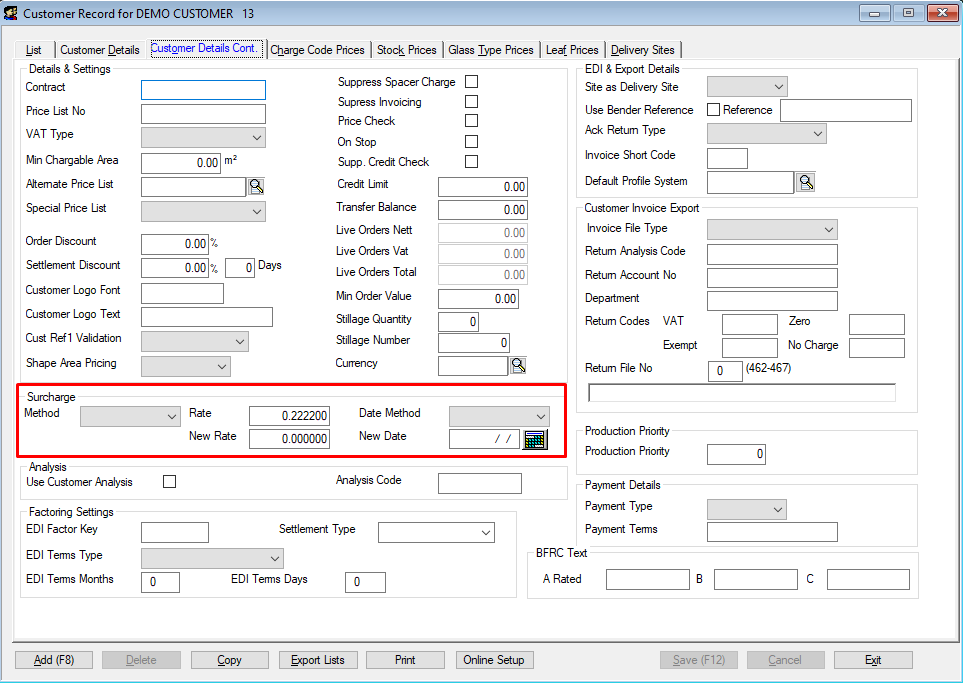The height and width of the screenshot is (683, 963).
Task: Open the New Date calendar picker icon
Action: coord(535,440)
